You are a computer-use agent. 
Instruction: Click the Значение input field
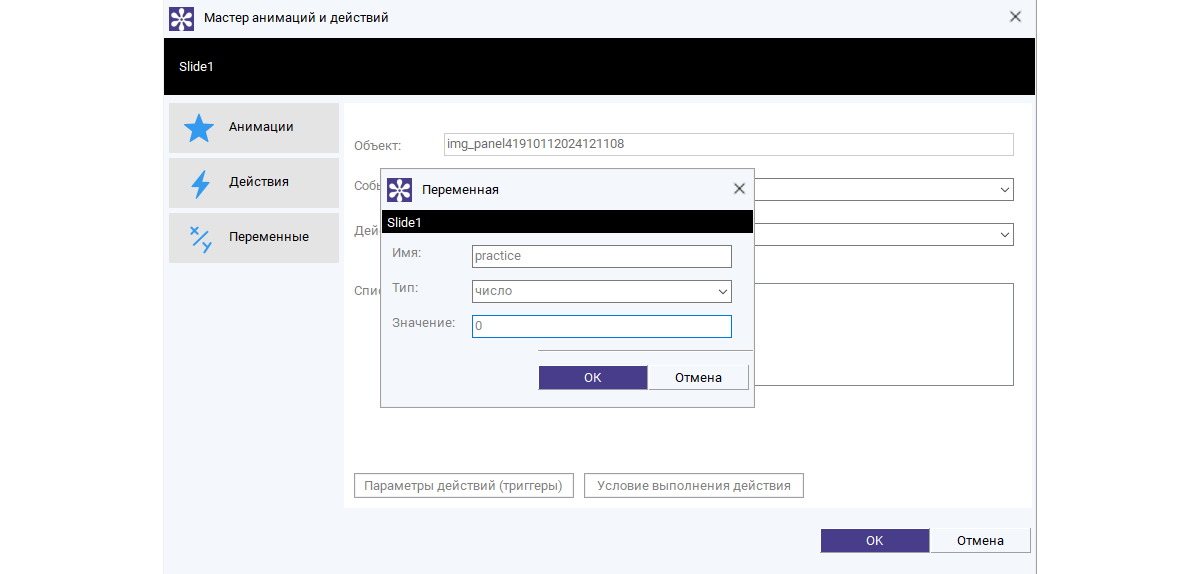tap(602, 327)
